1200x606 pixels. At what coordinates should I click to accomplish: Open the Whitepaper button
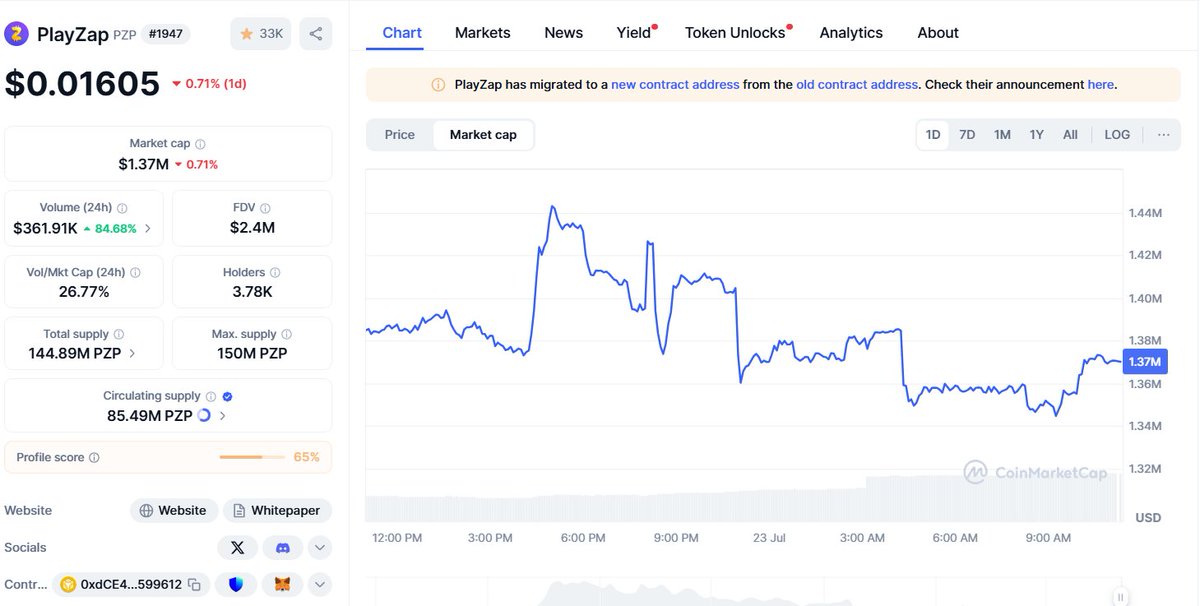277,510
